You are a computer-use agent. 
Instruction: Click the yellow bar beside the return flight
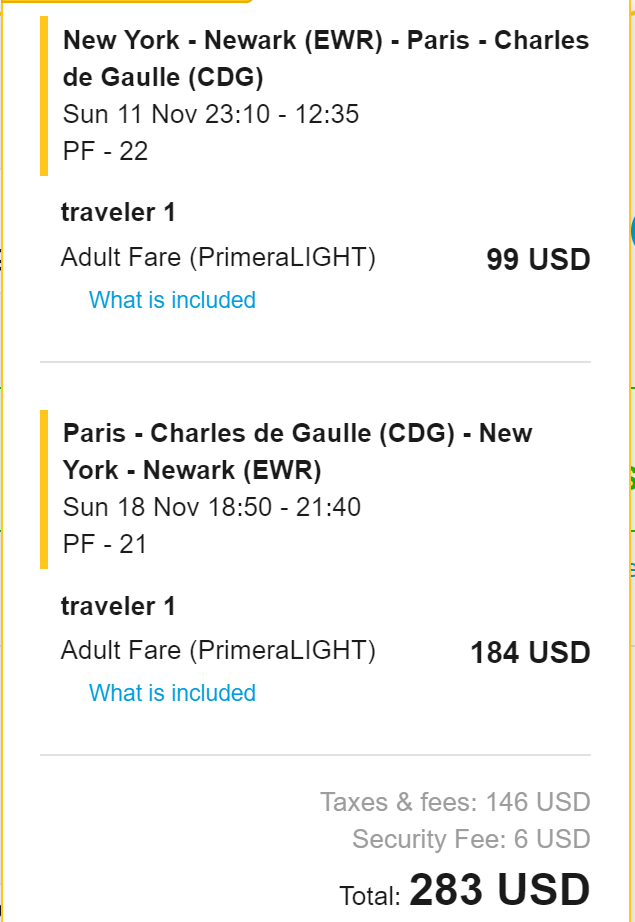coord(44,489)
